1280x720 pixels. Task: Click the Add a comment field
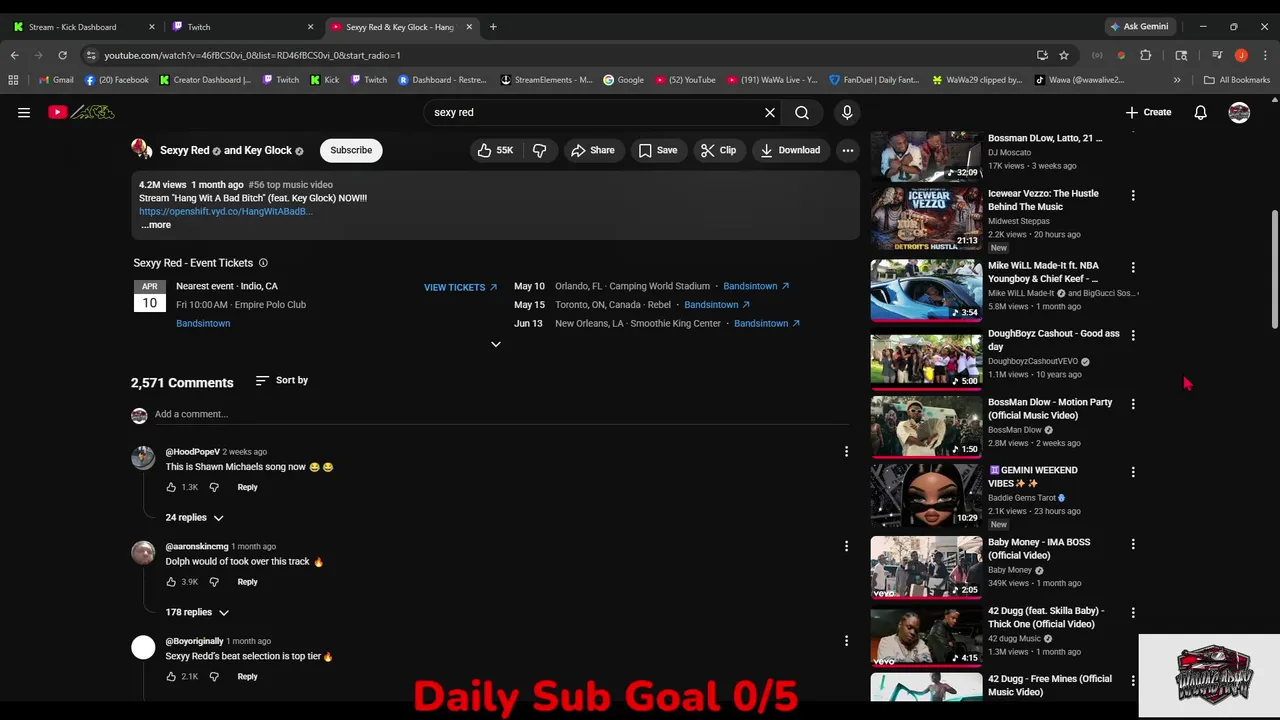(500, 414)
